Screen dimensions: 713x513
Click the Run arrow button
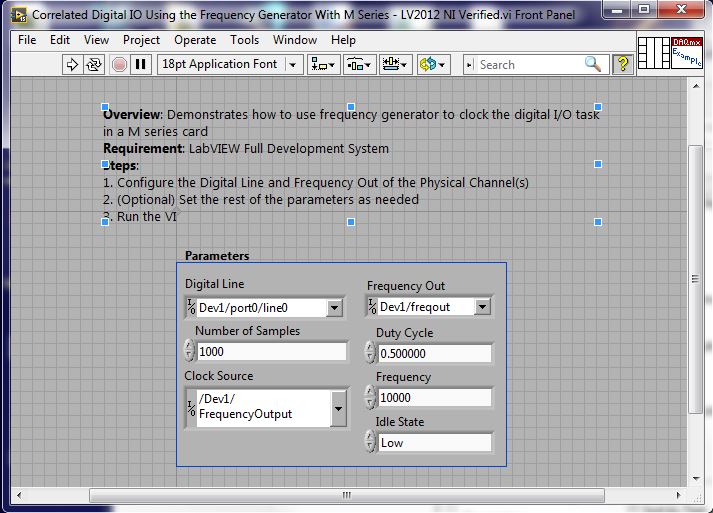point(72,64)
